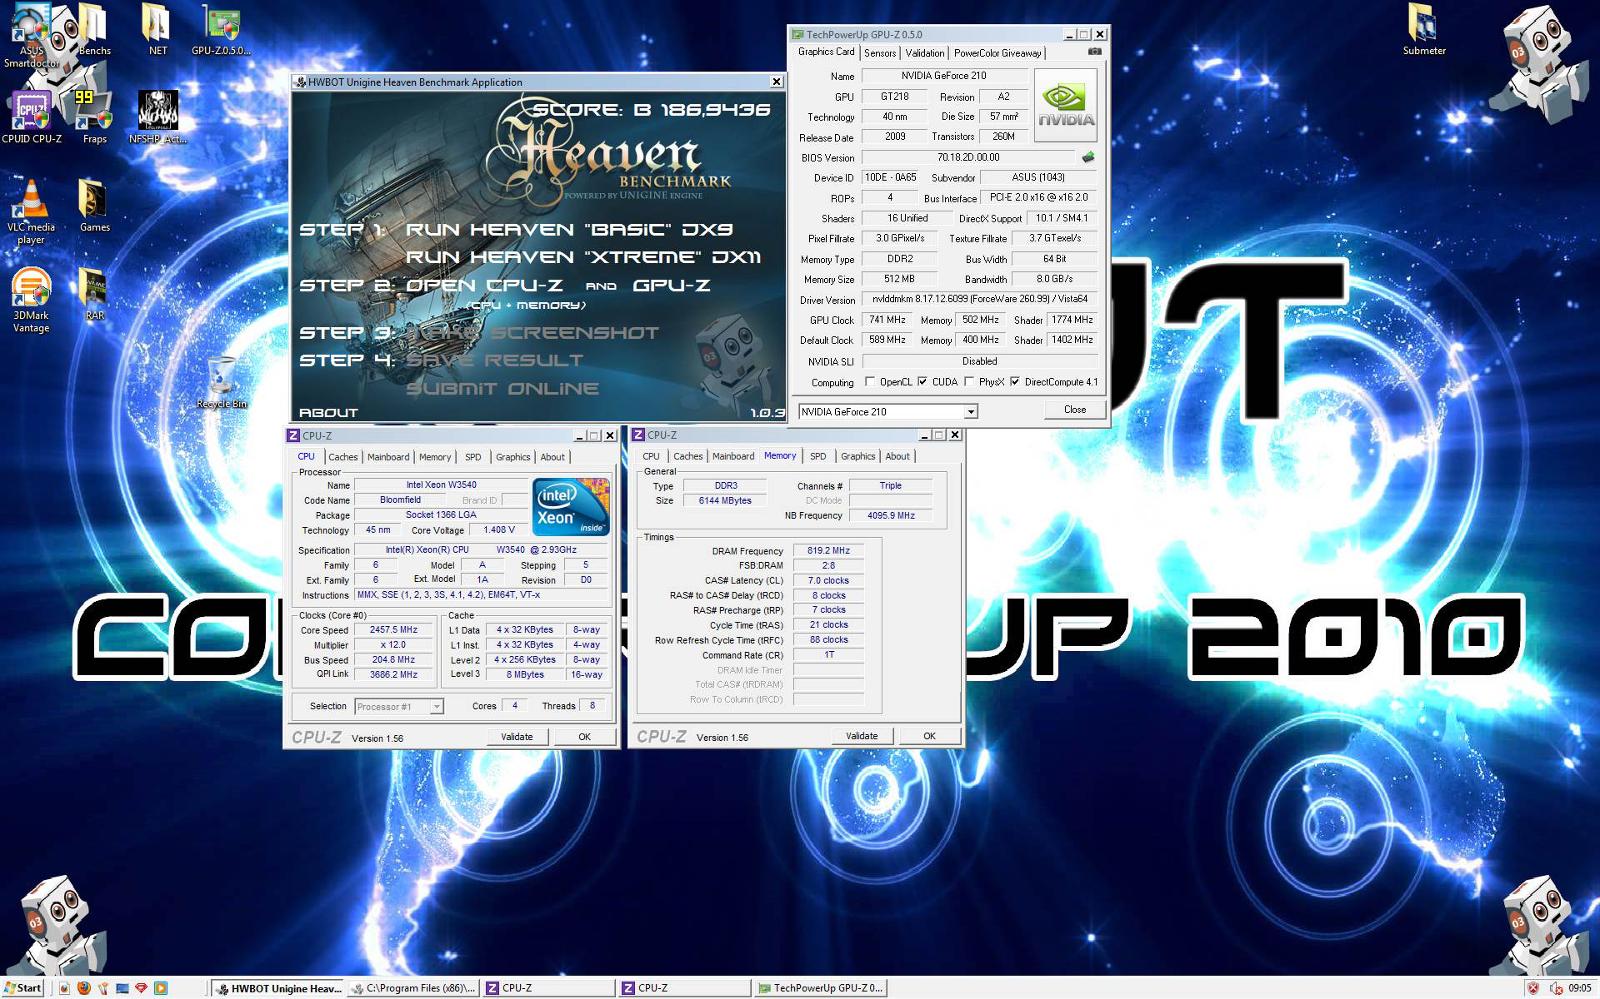
Task: Click RUN HEAVEN "BASIC" DX9 in HWBOT
Action: [x=569, y=229]
